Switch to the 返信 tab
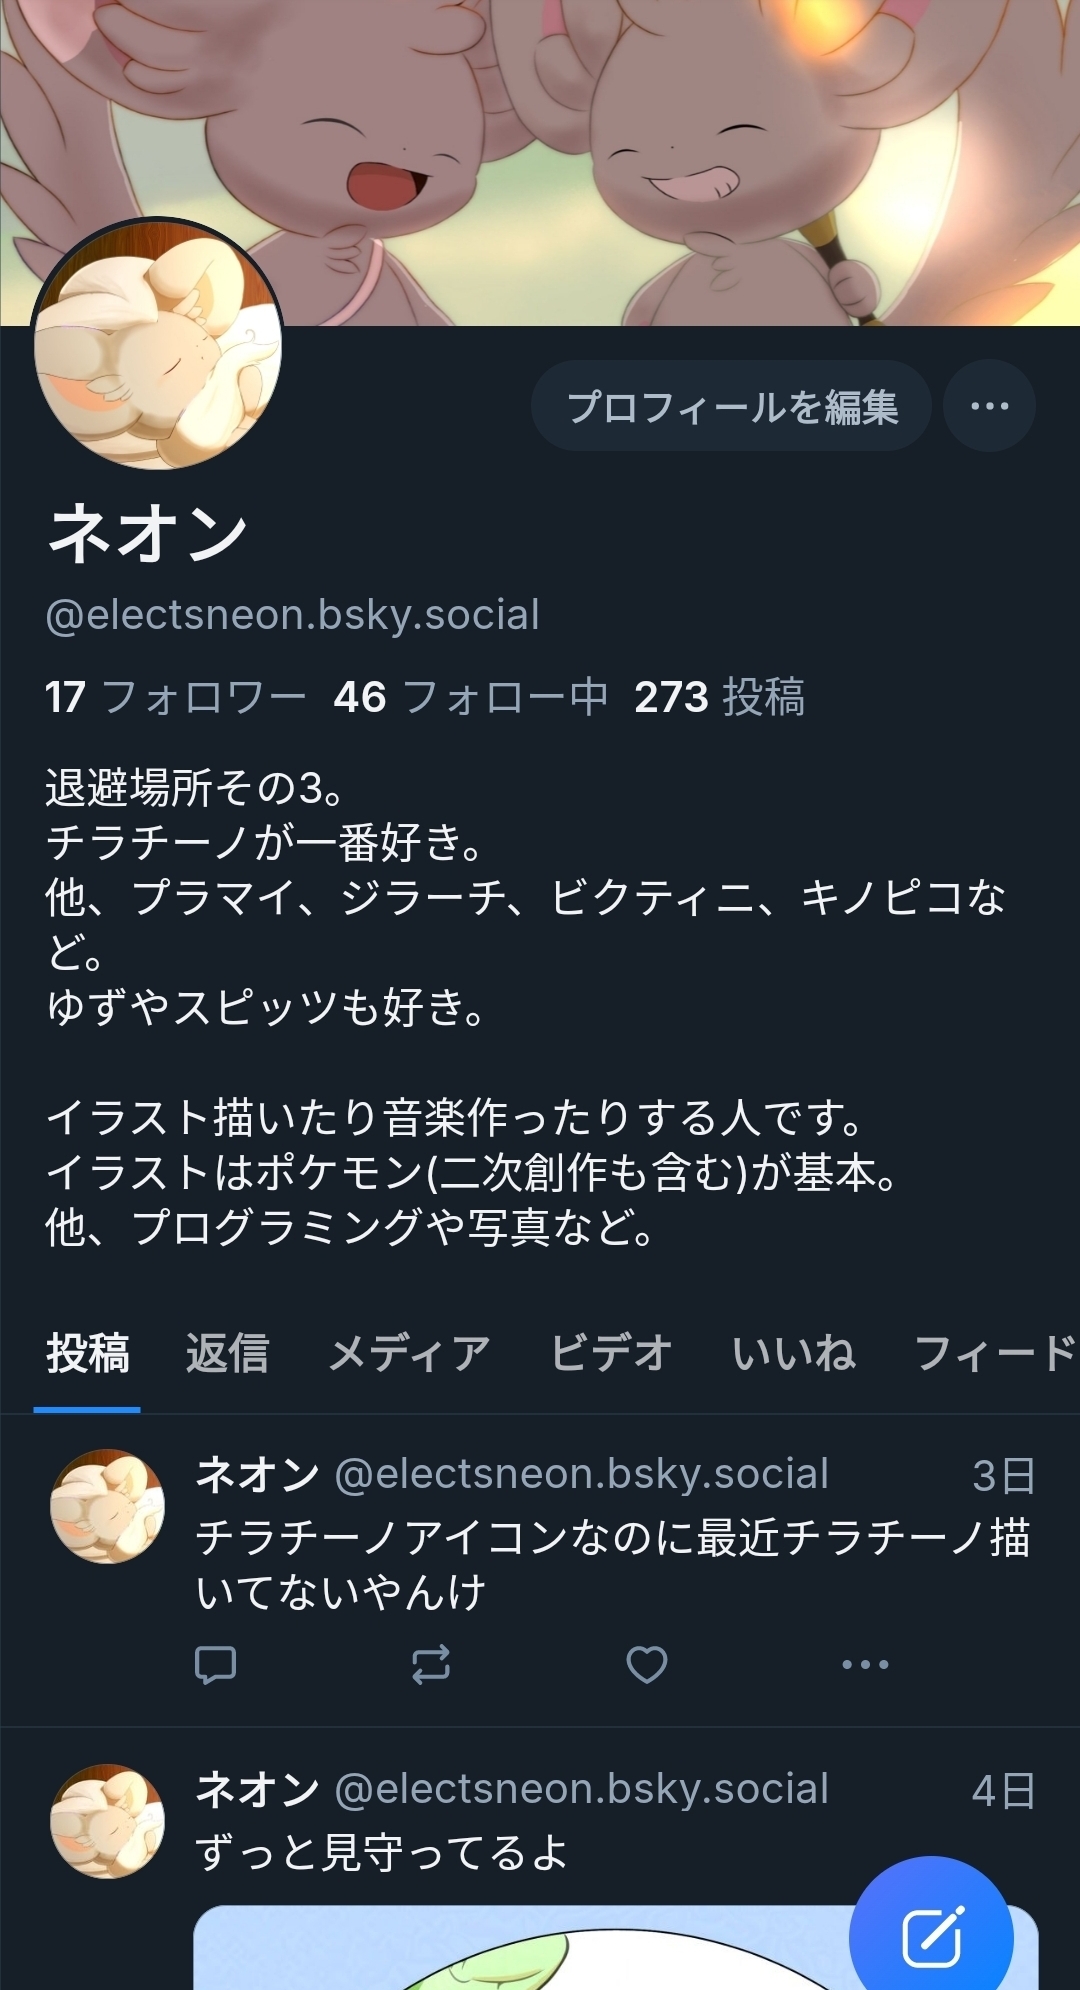The image size is (1080, 1990). pos(227,1354)
